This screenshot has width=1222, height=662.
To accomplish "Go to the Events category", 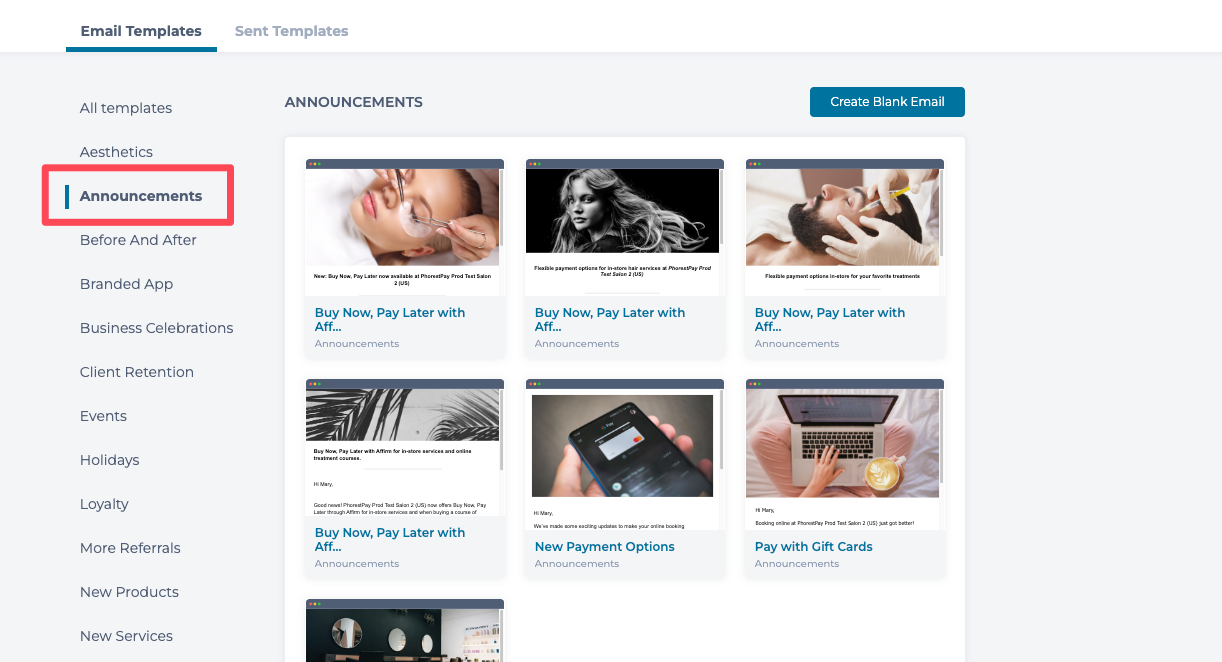I will tap(103, 416).
